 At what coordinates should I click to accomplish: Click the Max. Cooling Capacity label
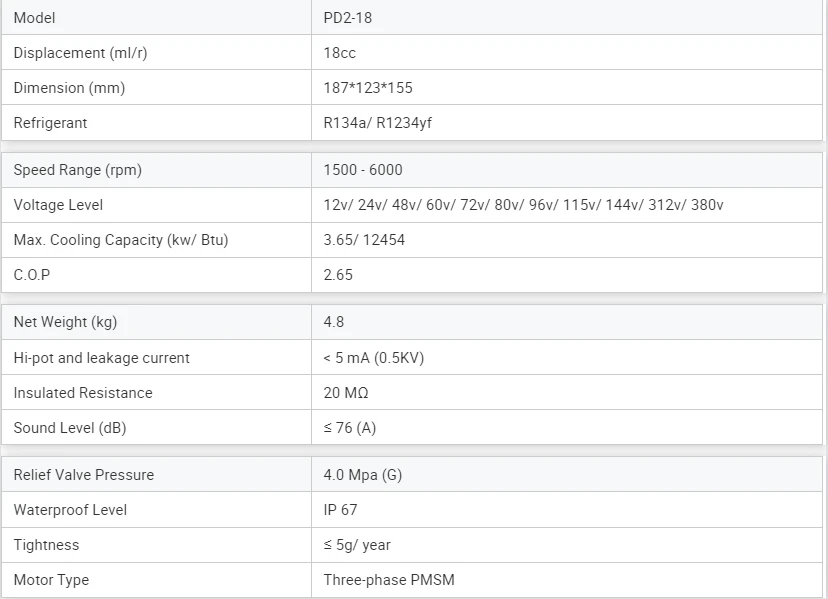pos(121,240)
